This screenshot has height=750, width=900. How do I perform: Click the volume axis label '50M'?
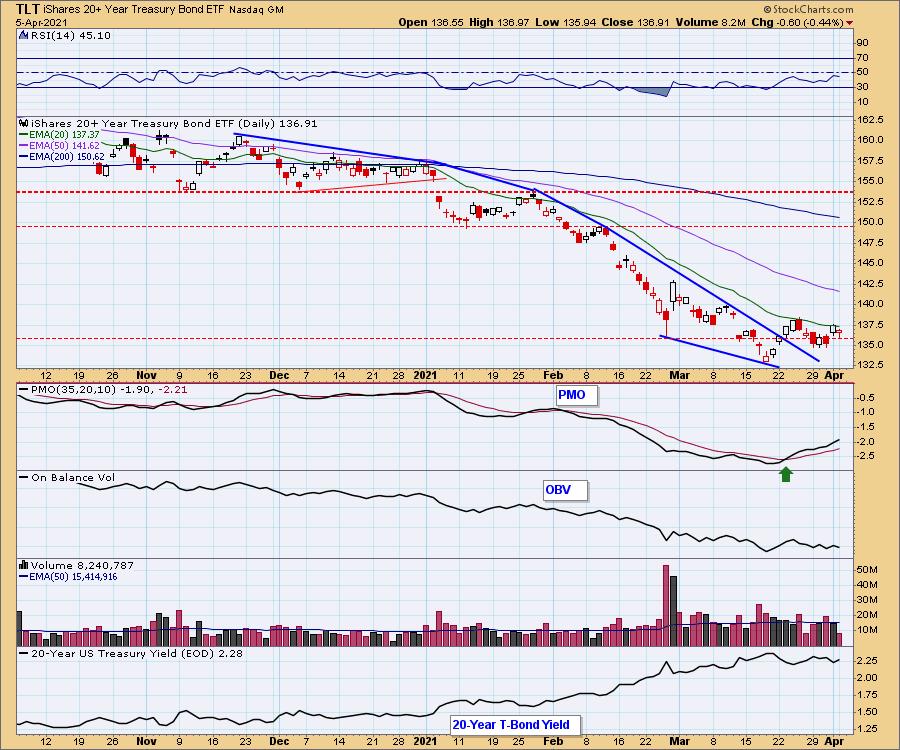867,570
